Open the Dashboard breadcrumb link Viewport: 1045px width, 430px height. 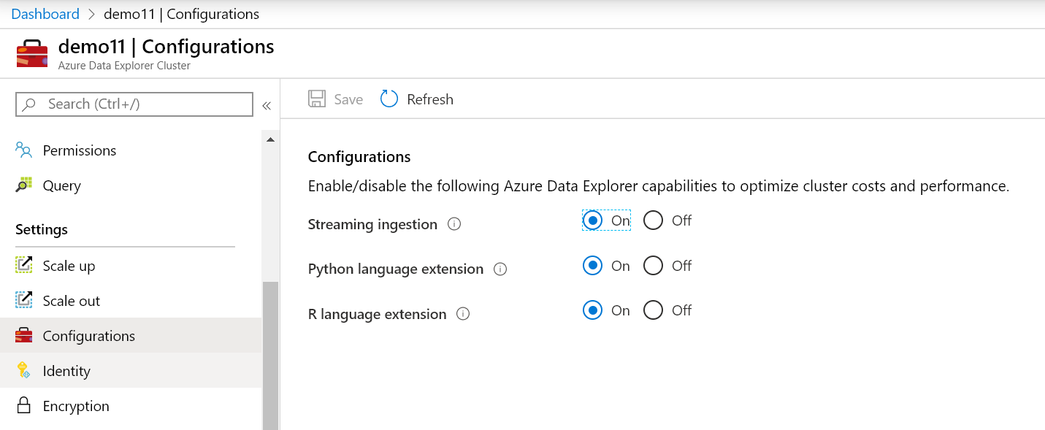coord(45,14)
